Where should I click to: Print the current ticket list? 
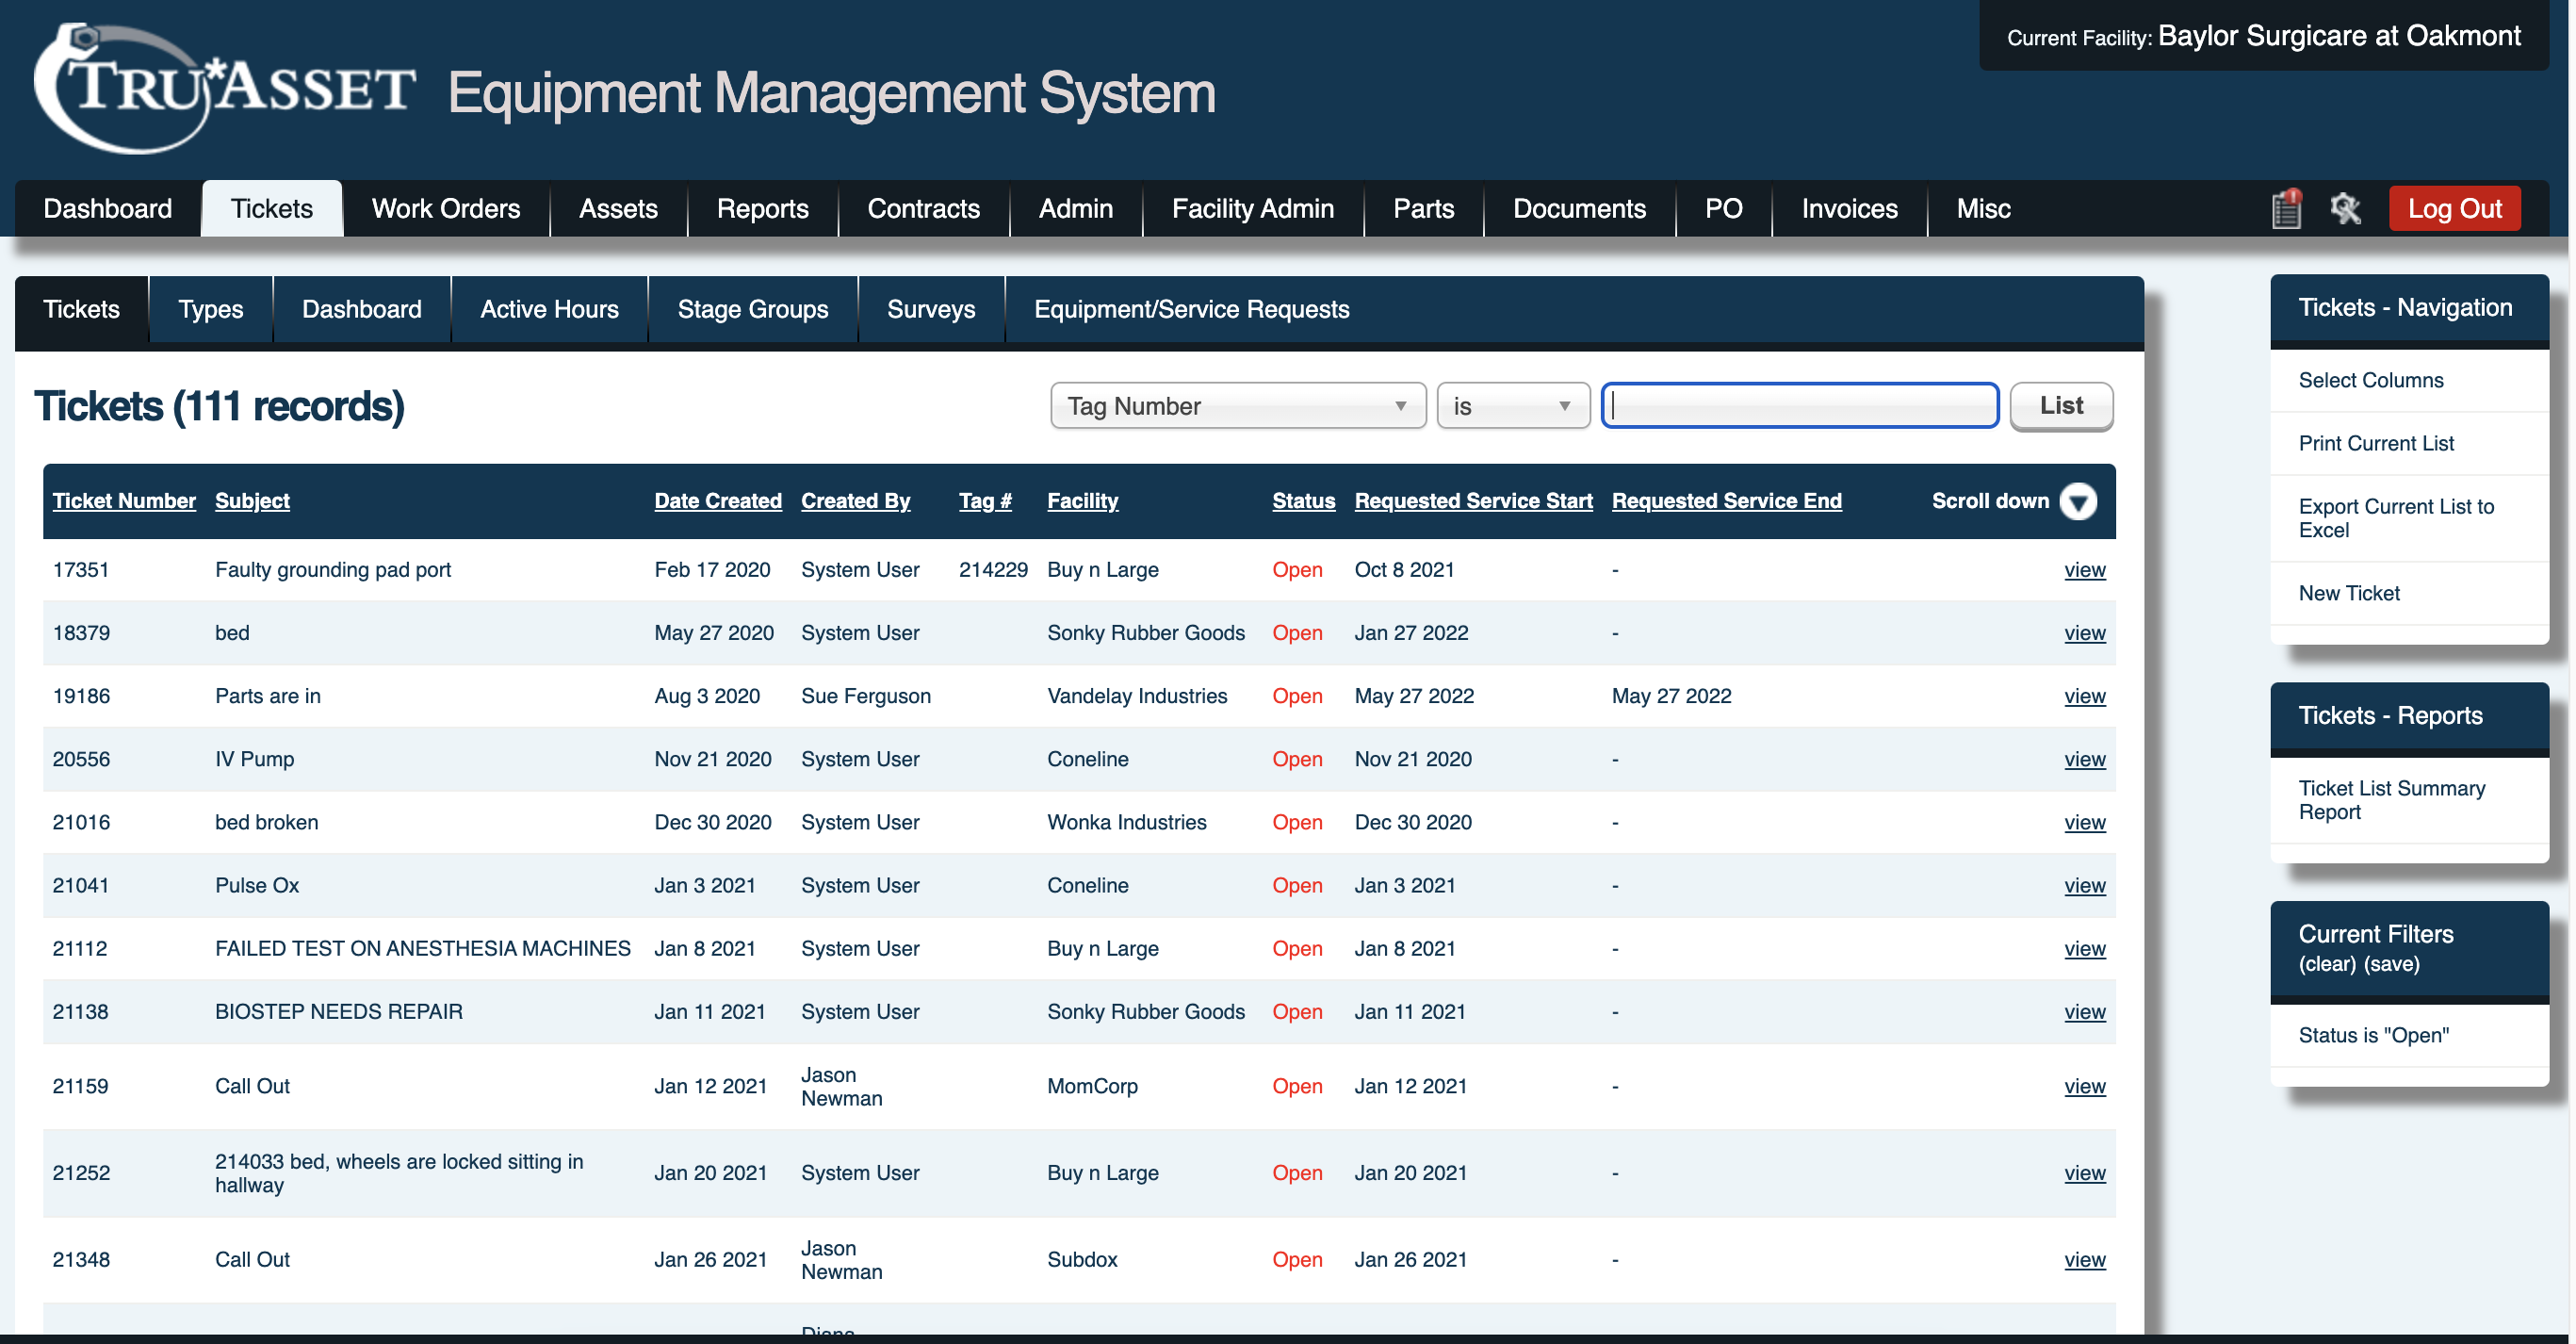click(2376, 443)
